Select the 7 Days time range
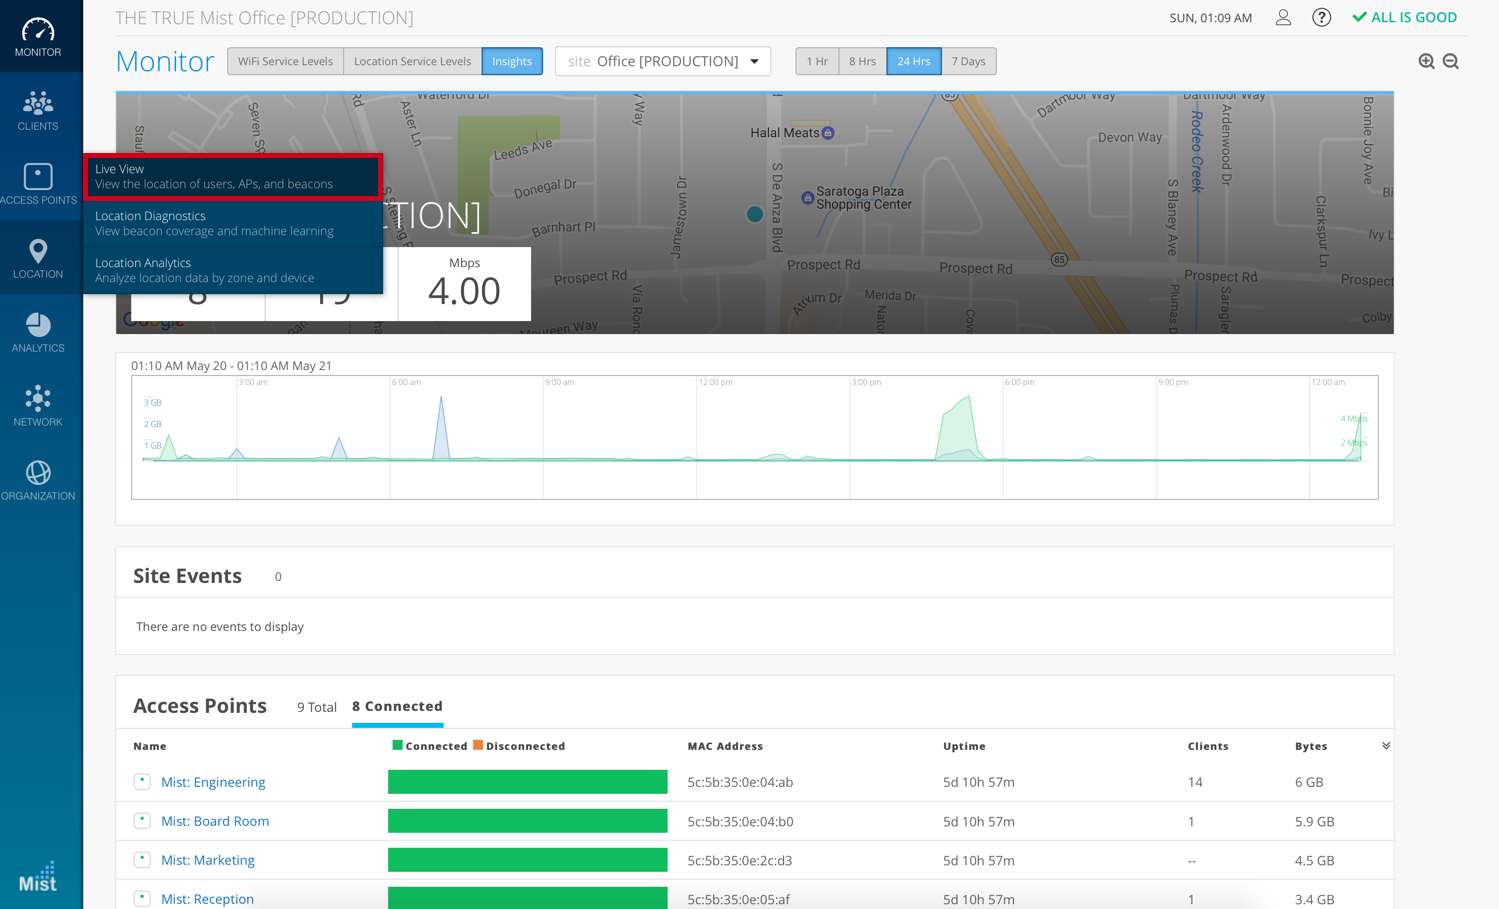The height and width of the screenshot is (909, 1499). tap(968, 61)
